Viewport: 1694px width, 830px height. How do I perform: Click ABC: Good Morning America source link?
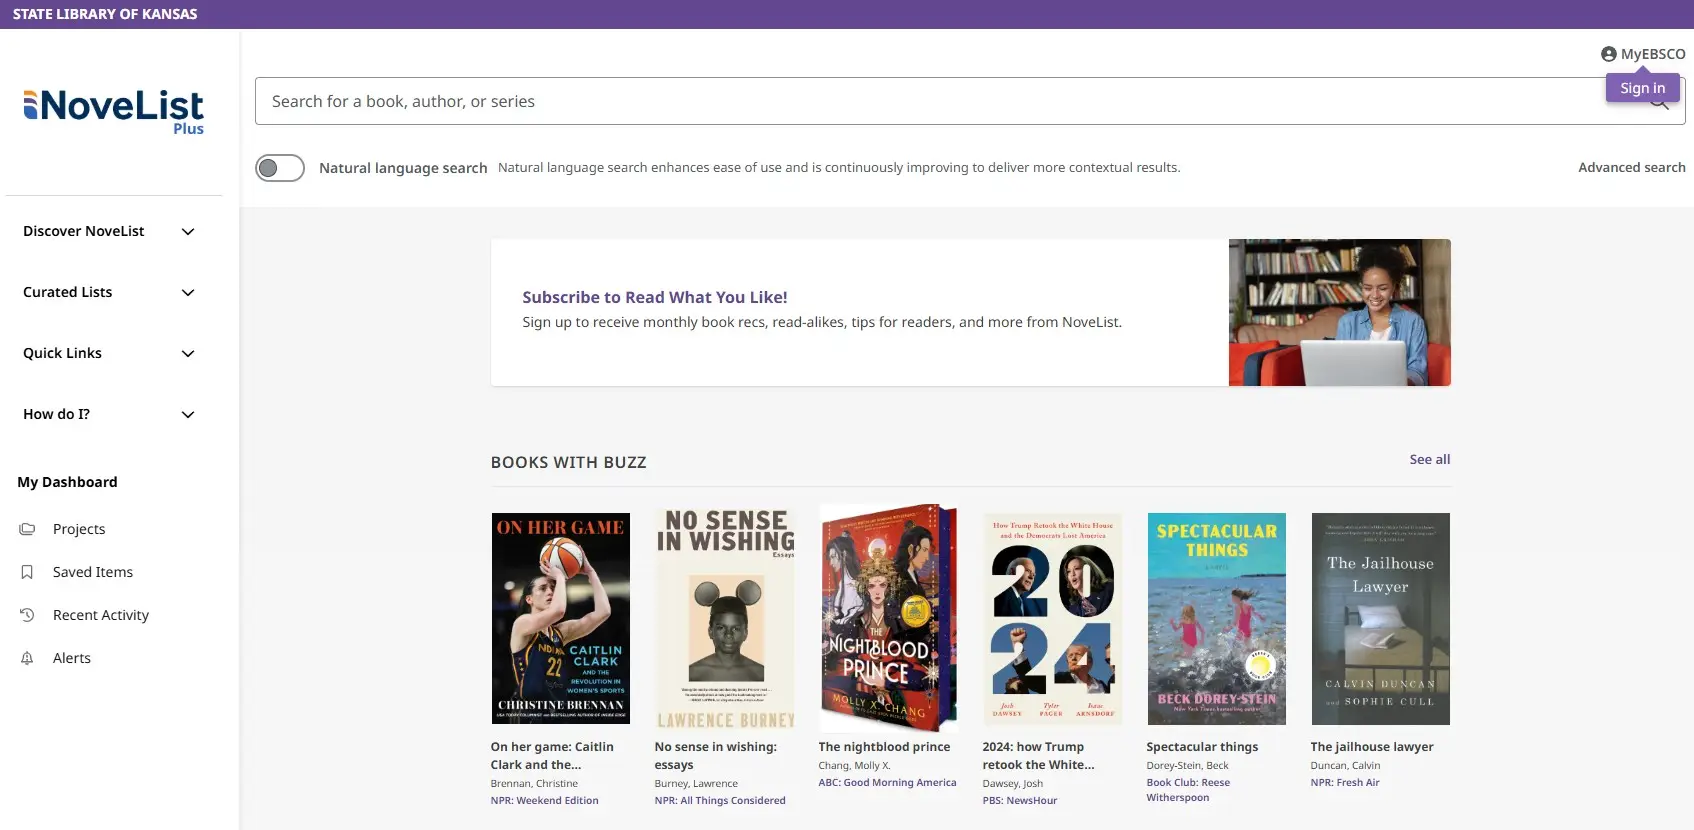point(888,783)
